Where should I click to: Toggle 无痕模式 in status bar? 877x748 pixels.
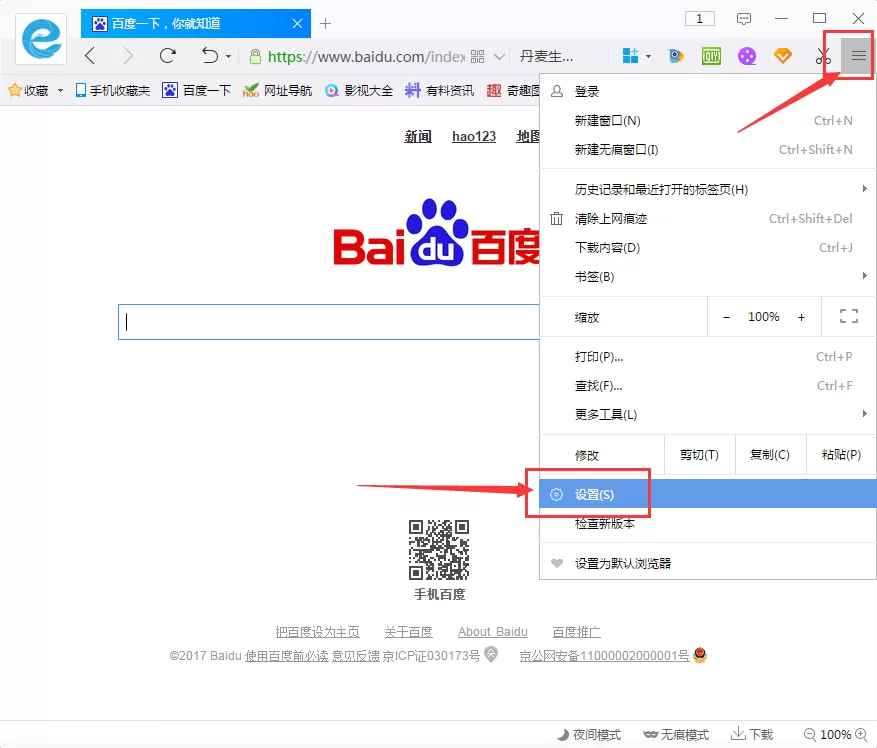[676, 734]
